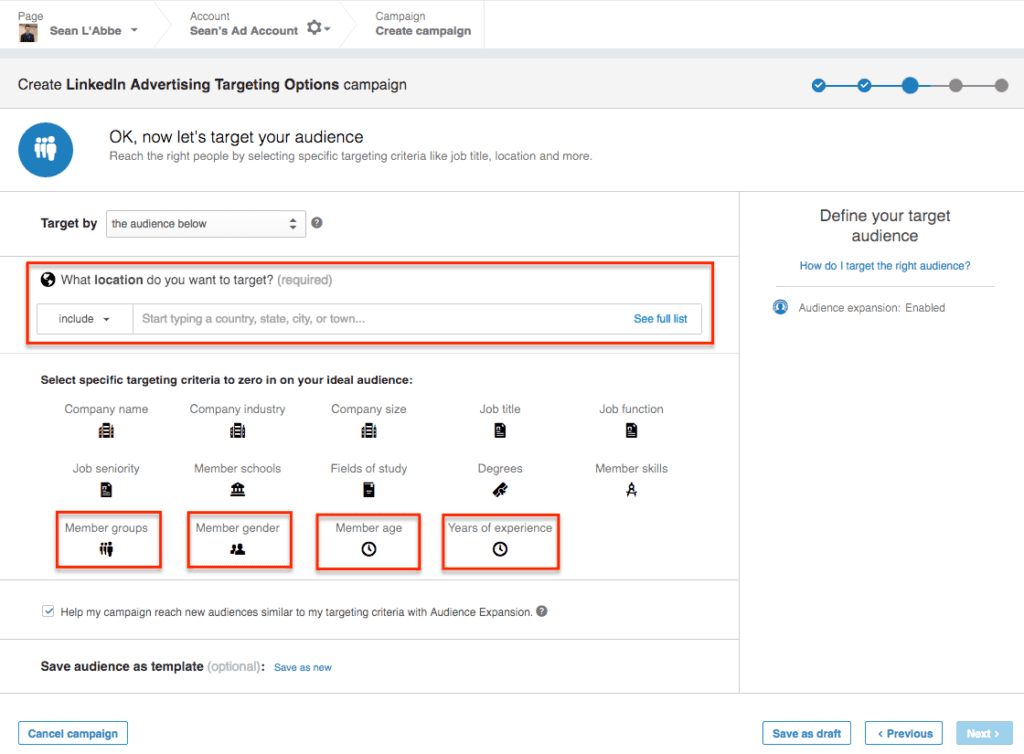
Task: Choose the Member age targeting criterion
Action: [367, 548]
